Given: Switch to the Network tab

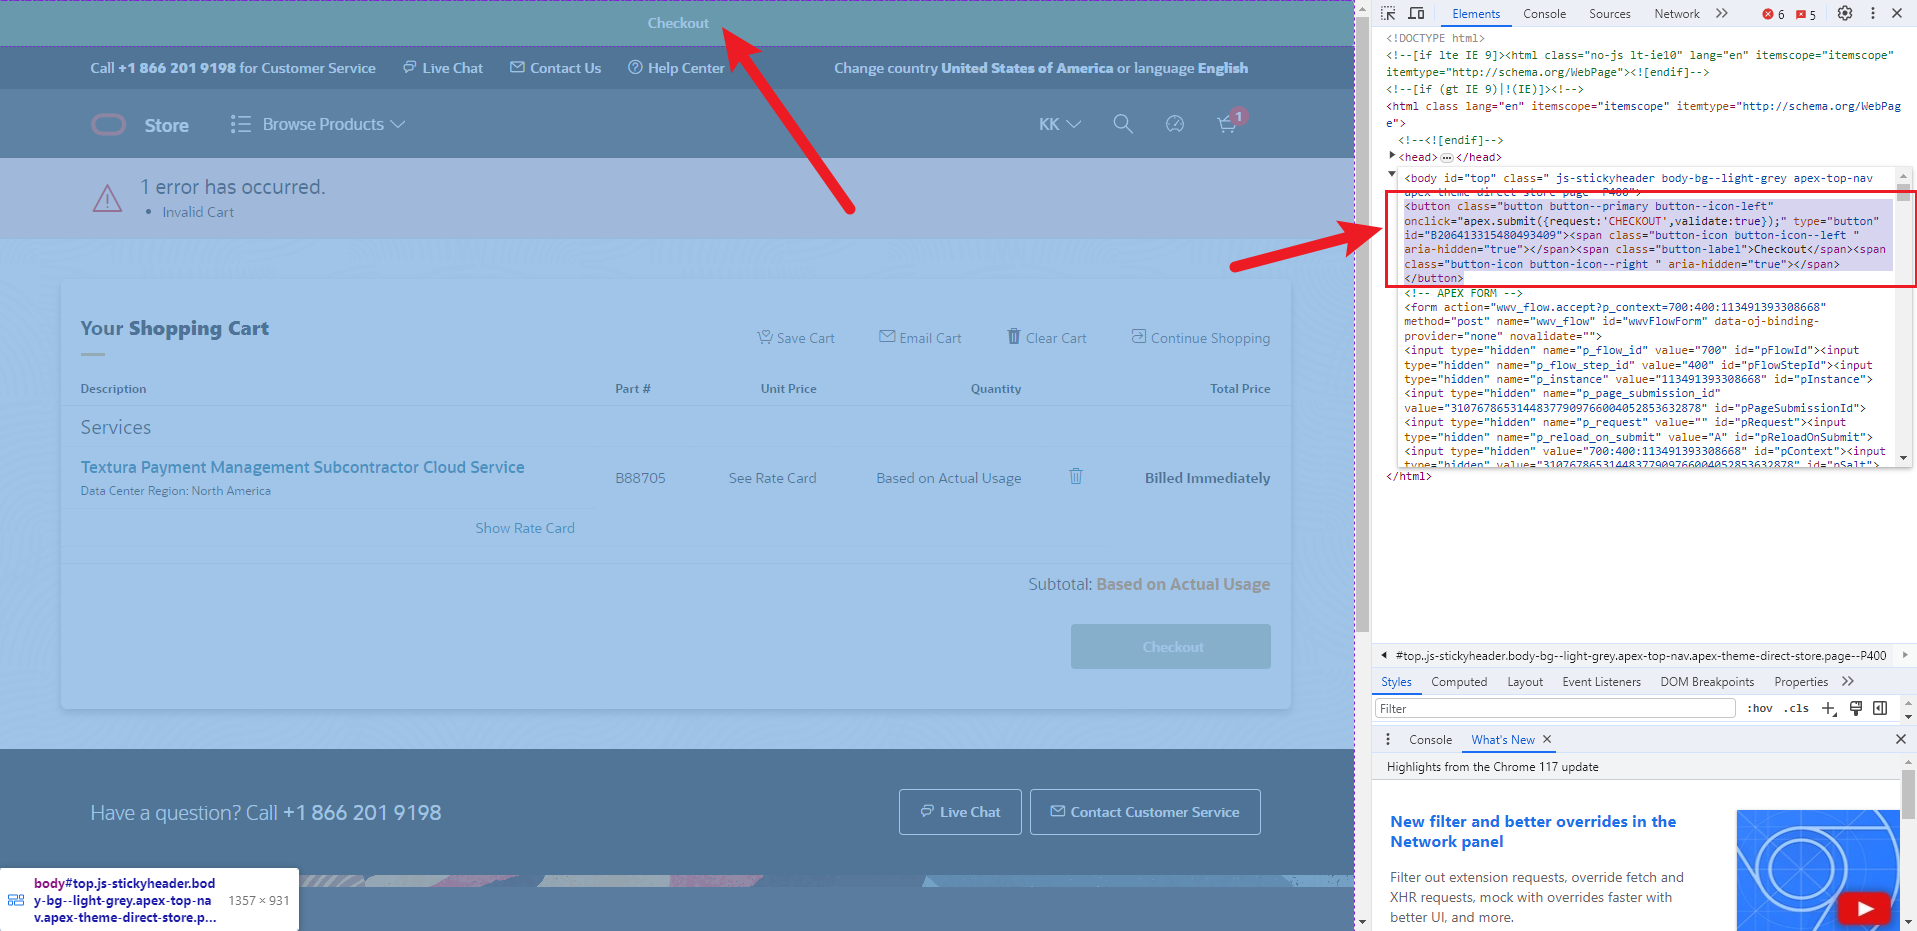Looking at the screenshot, I should (1676, 14).
